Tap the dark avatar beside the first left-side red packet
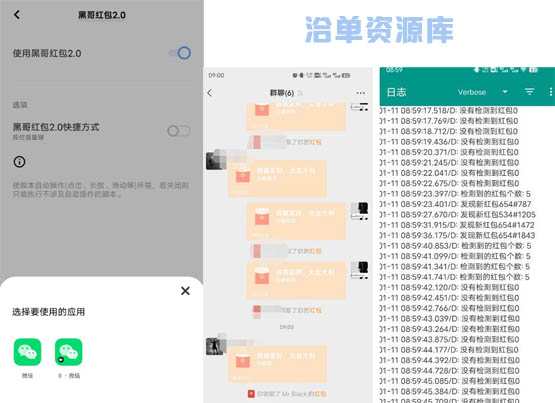Screen dimensions: 555x403 click(216, 160)
